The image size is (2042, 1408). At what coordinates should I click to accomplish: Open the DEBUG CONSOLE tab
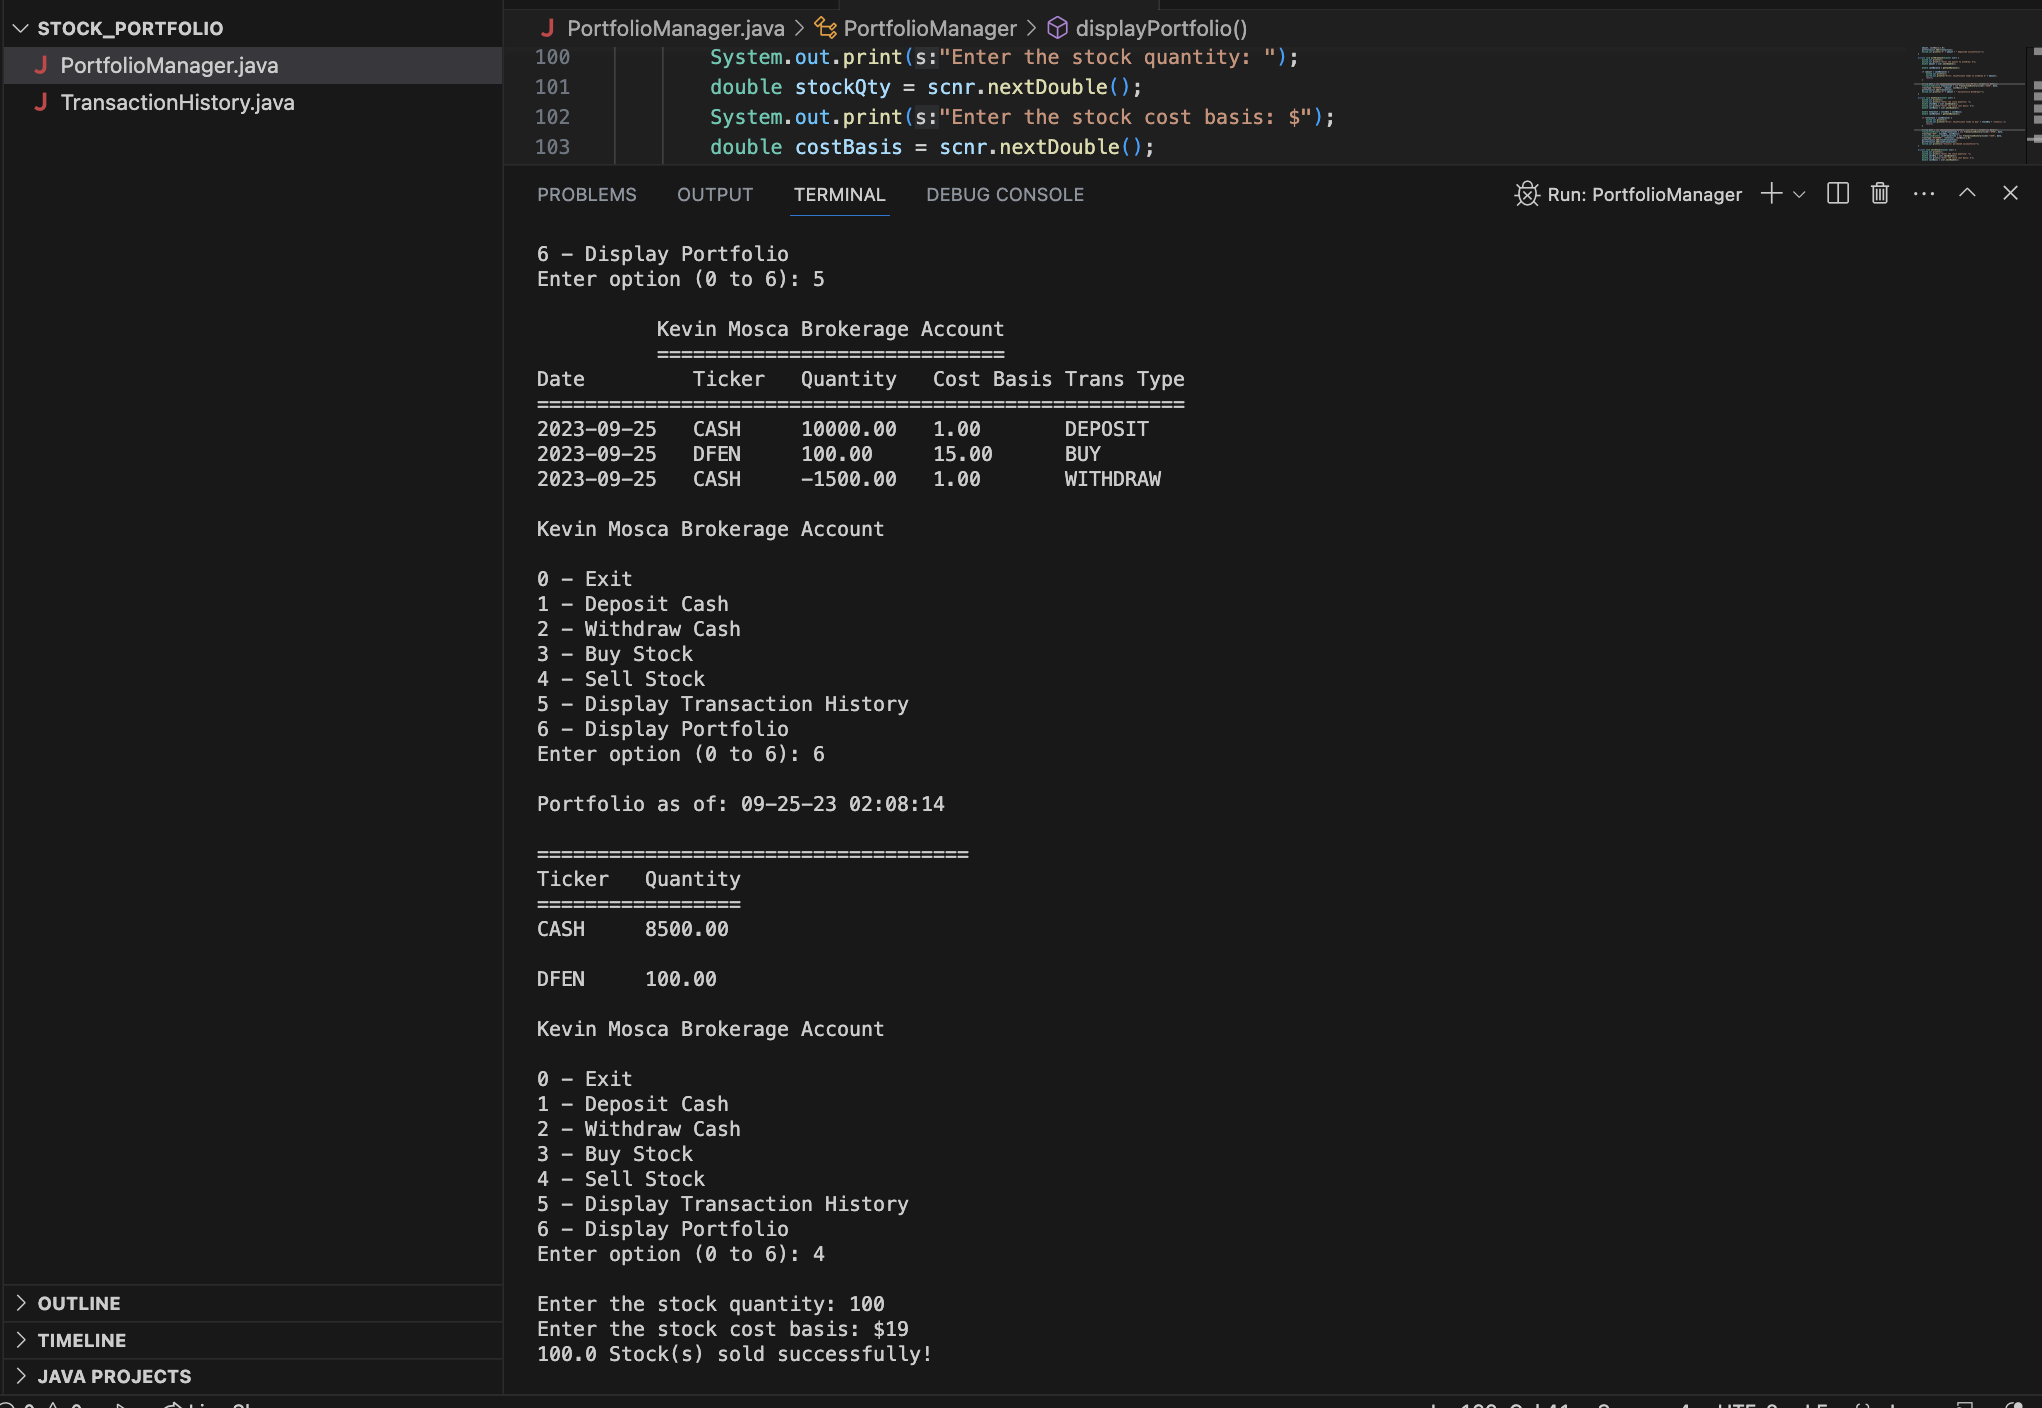coord(1004,194)
